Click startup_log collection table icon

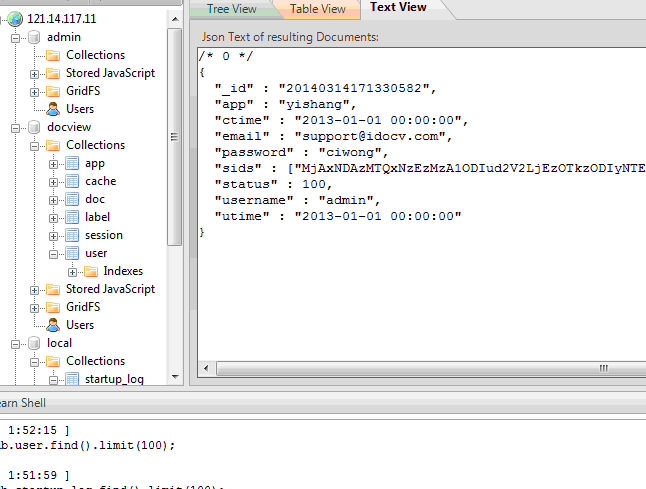click(72, 379)
